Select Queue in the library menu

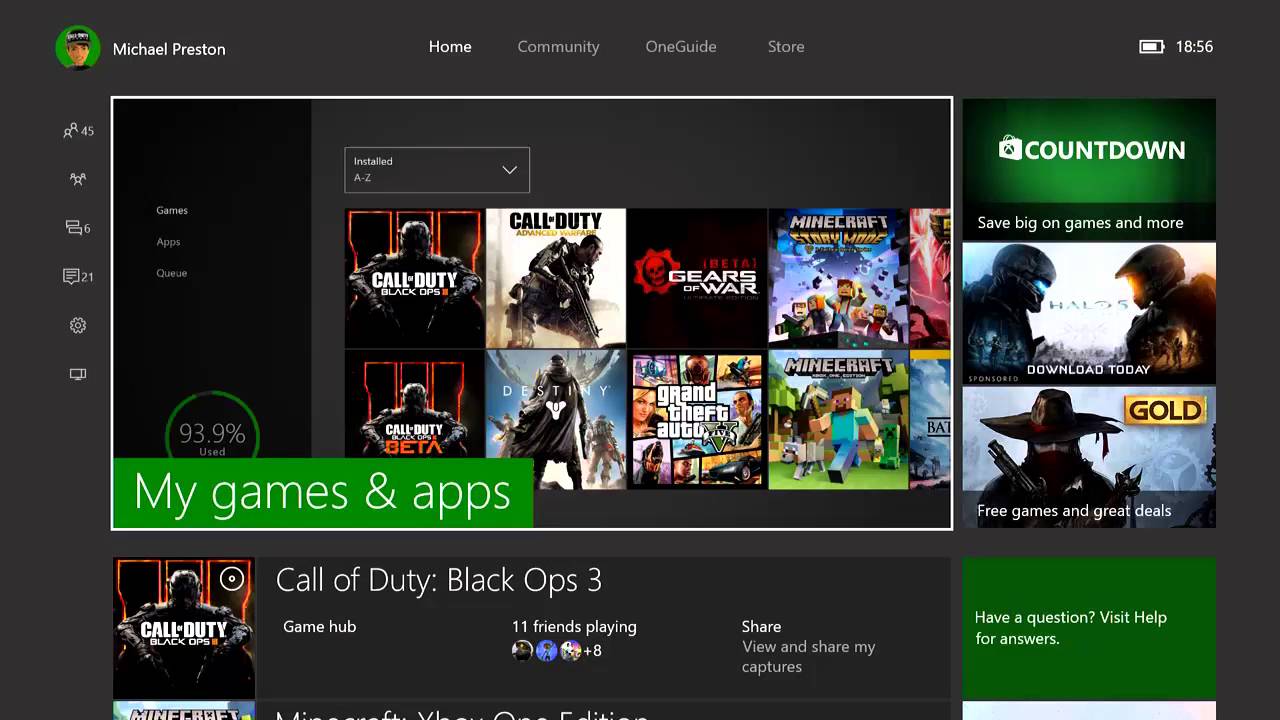click(171, 273)
